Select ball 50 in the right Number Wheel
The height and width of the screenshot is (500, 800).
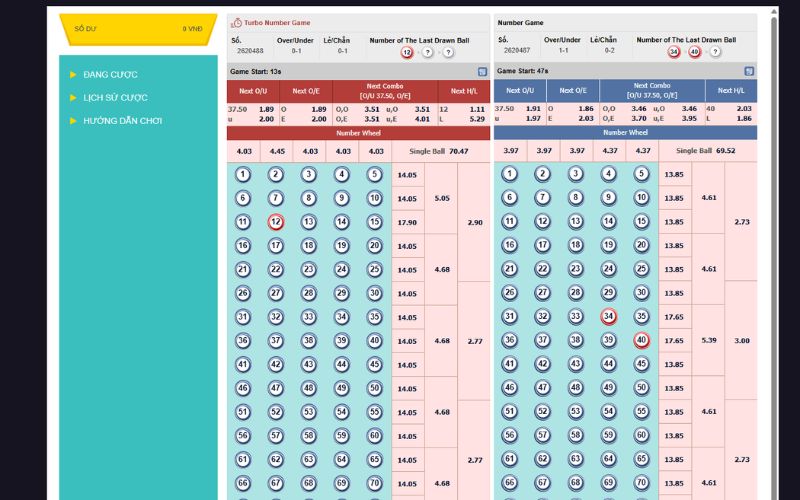click(641, 388)
